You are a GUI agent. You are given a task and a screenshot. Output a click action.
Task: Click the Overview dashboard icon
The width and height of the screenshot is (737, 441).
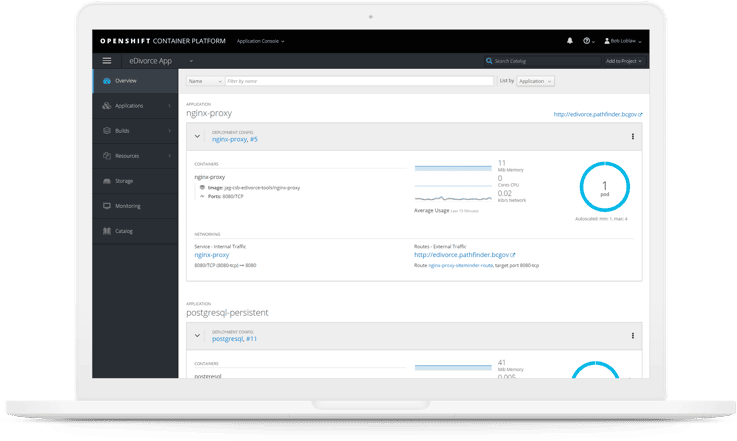[107, 81]
